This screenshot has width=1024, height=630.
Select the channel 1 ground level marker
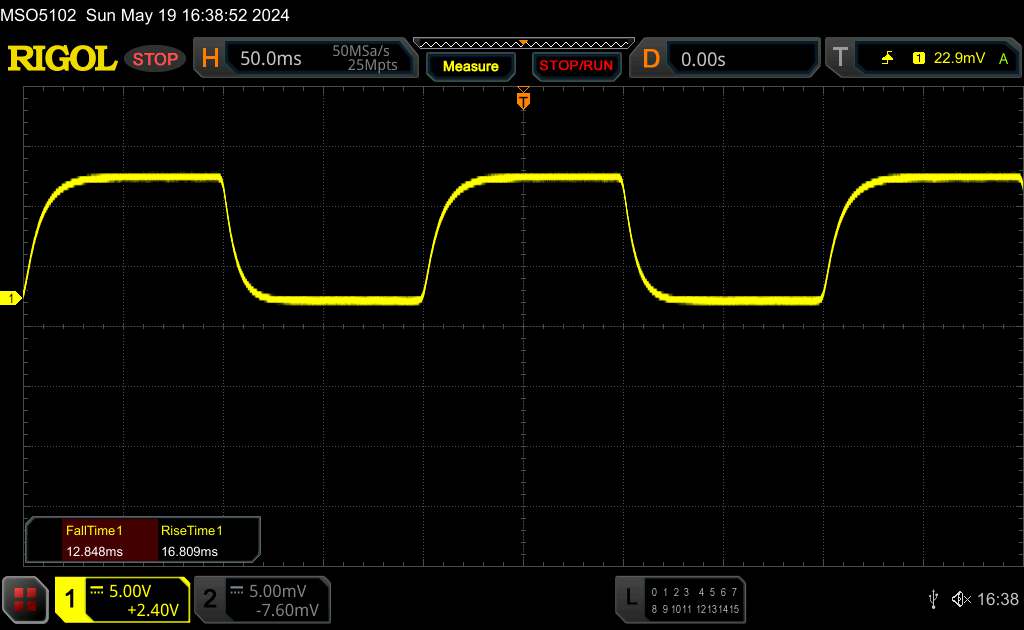[x=12, y=298]
